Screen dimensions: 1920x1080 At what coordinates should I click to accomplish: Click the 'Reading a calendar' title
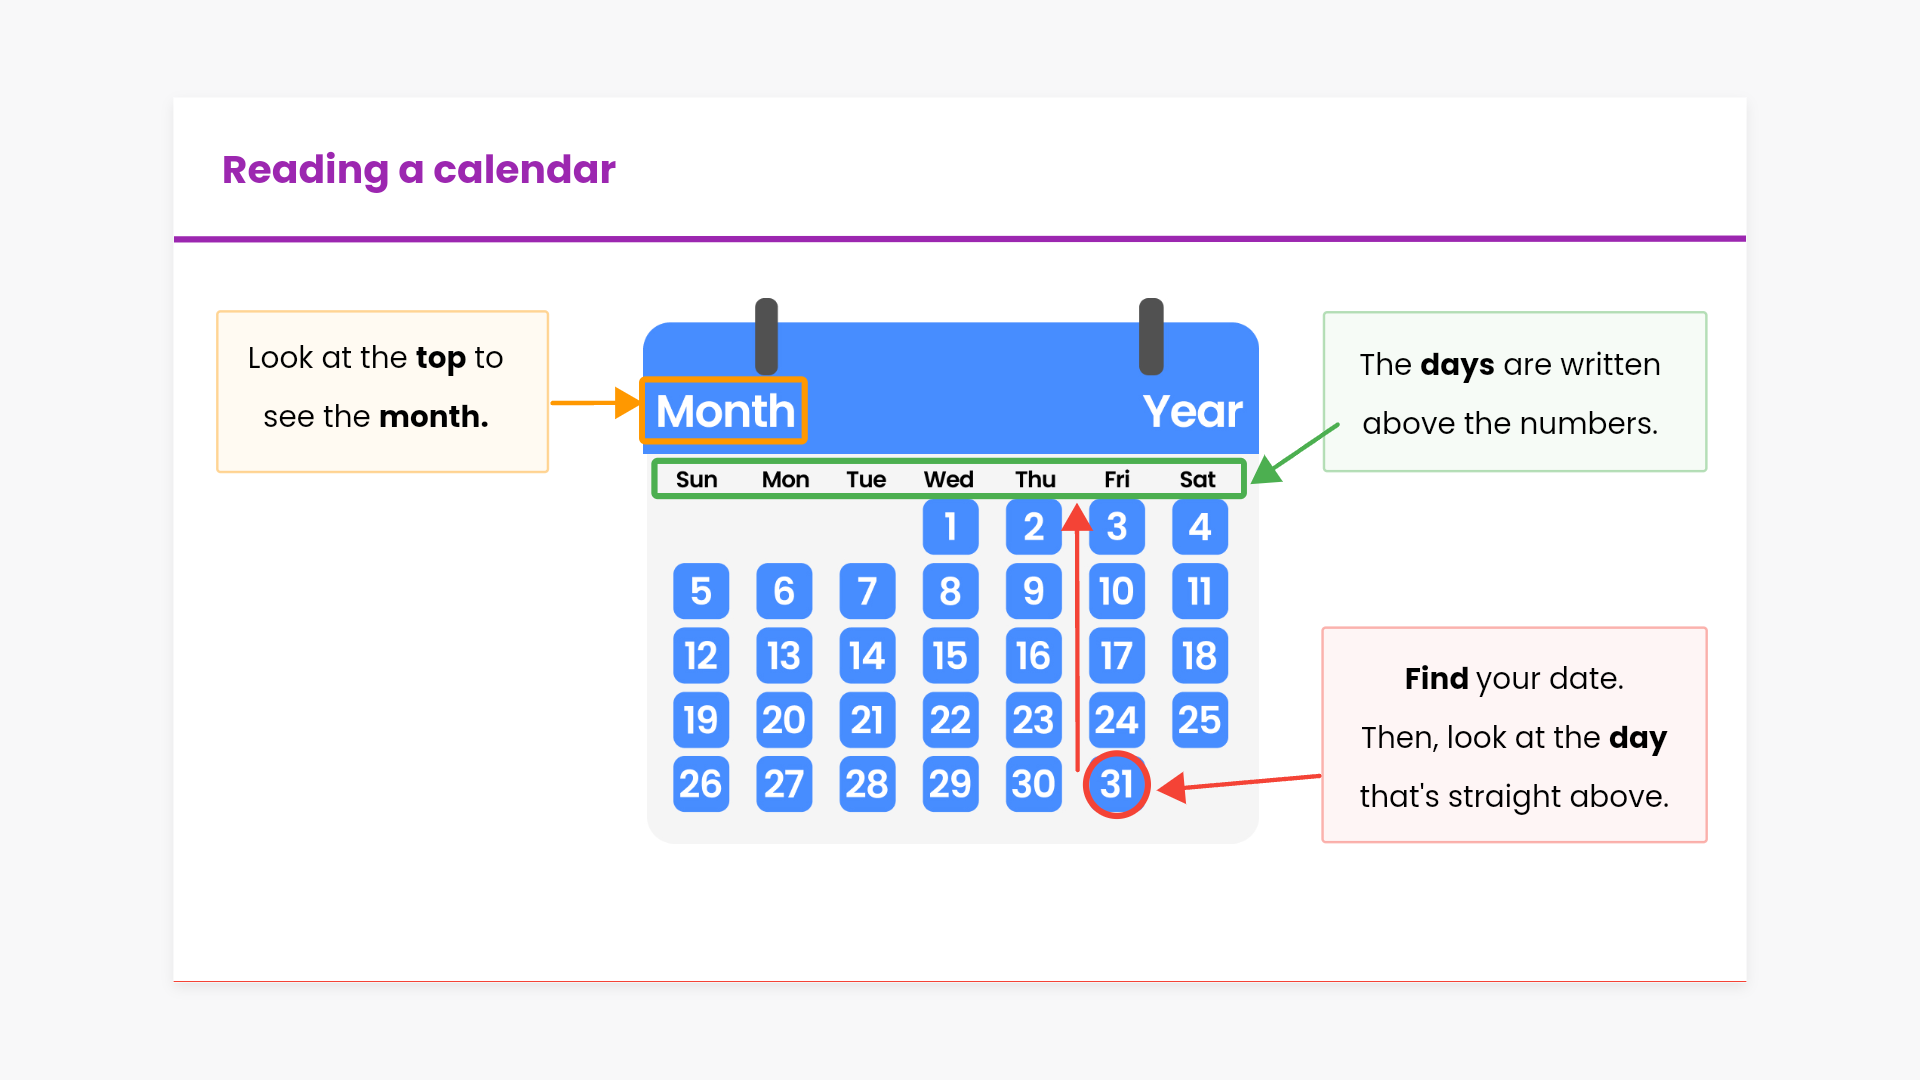[x=418, y=170]
